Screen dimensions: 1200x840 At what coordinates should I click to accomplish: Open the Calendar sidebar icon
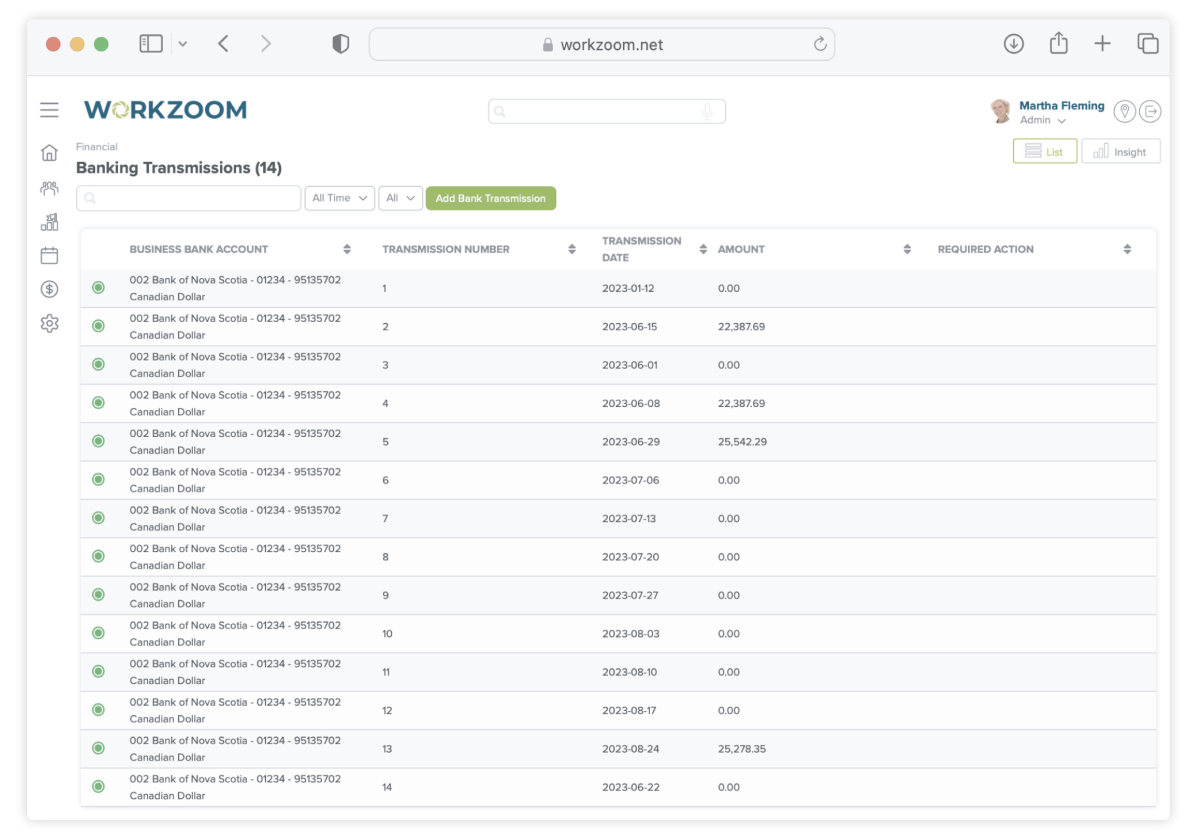[x=49, y=255]
